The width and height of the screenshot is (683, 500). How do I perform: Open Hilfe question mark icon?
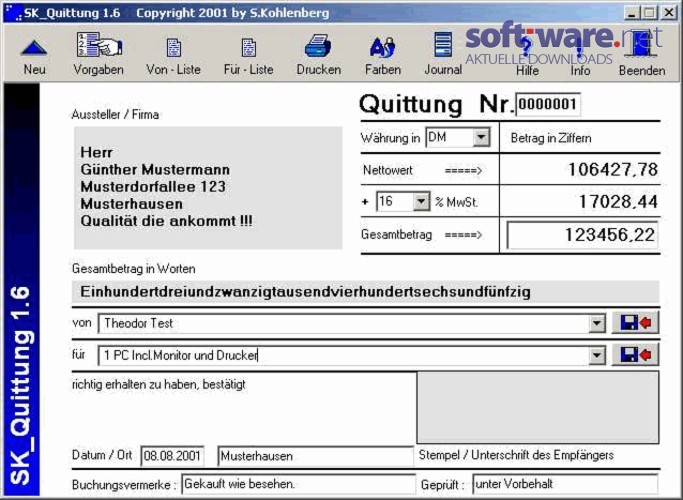coord(527,47)
